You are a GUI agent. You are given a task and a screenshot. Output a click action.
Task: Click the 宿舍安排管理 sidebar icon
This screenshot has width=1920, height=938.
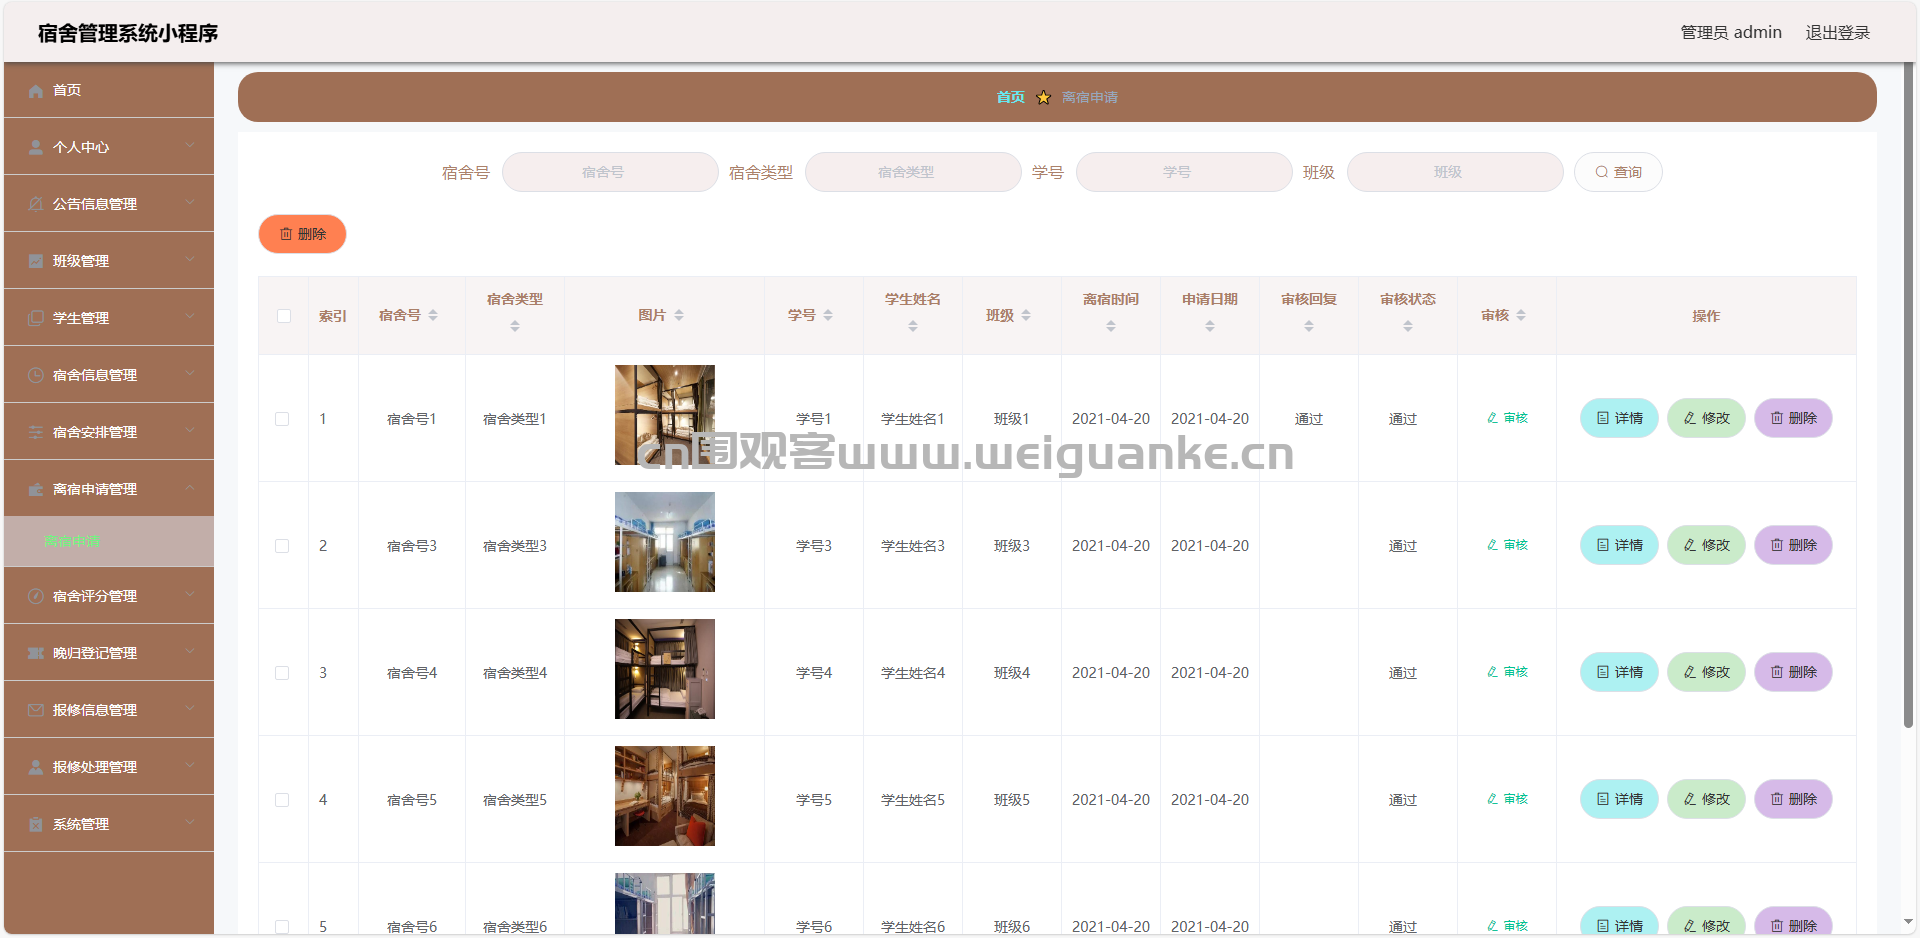pyautogui.click(x=36, y=433)
